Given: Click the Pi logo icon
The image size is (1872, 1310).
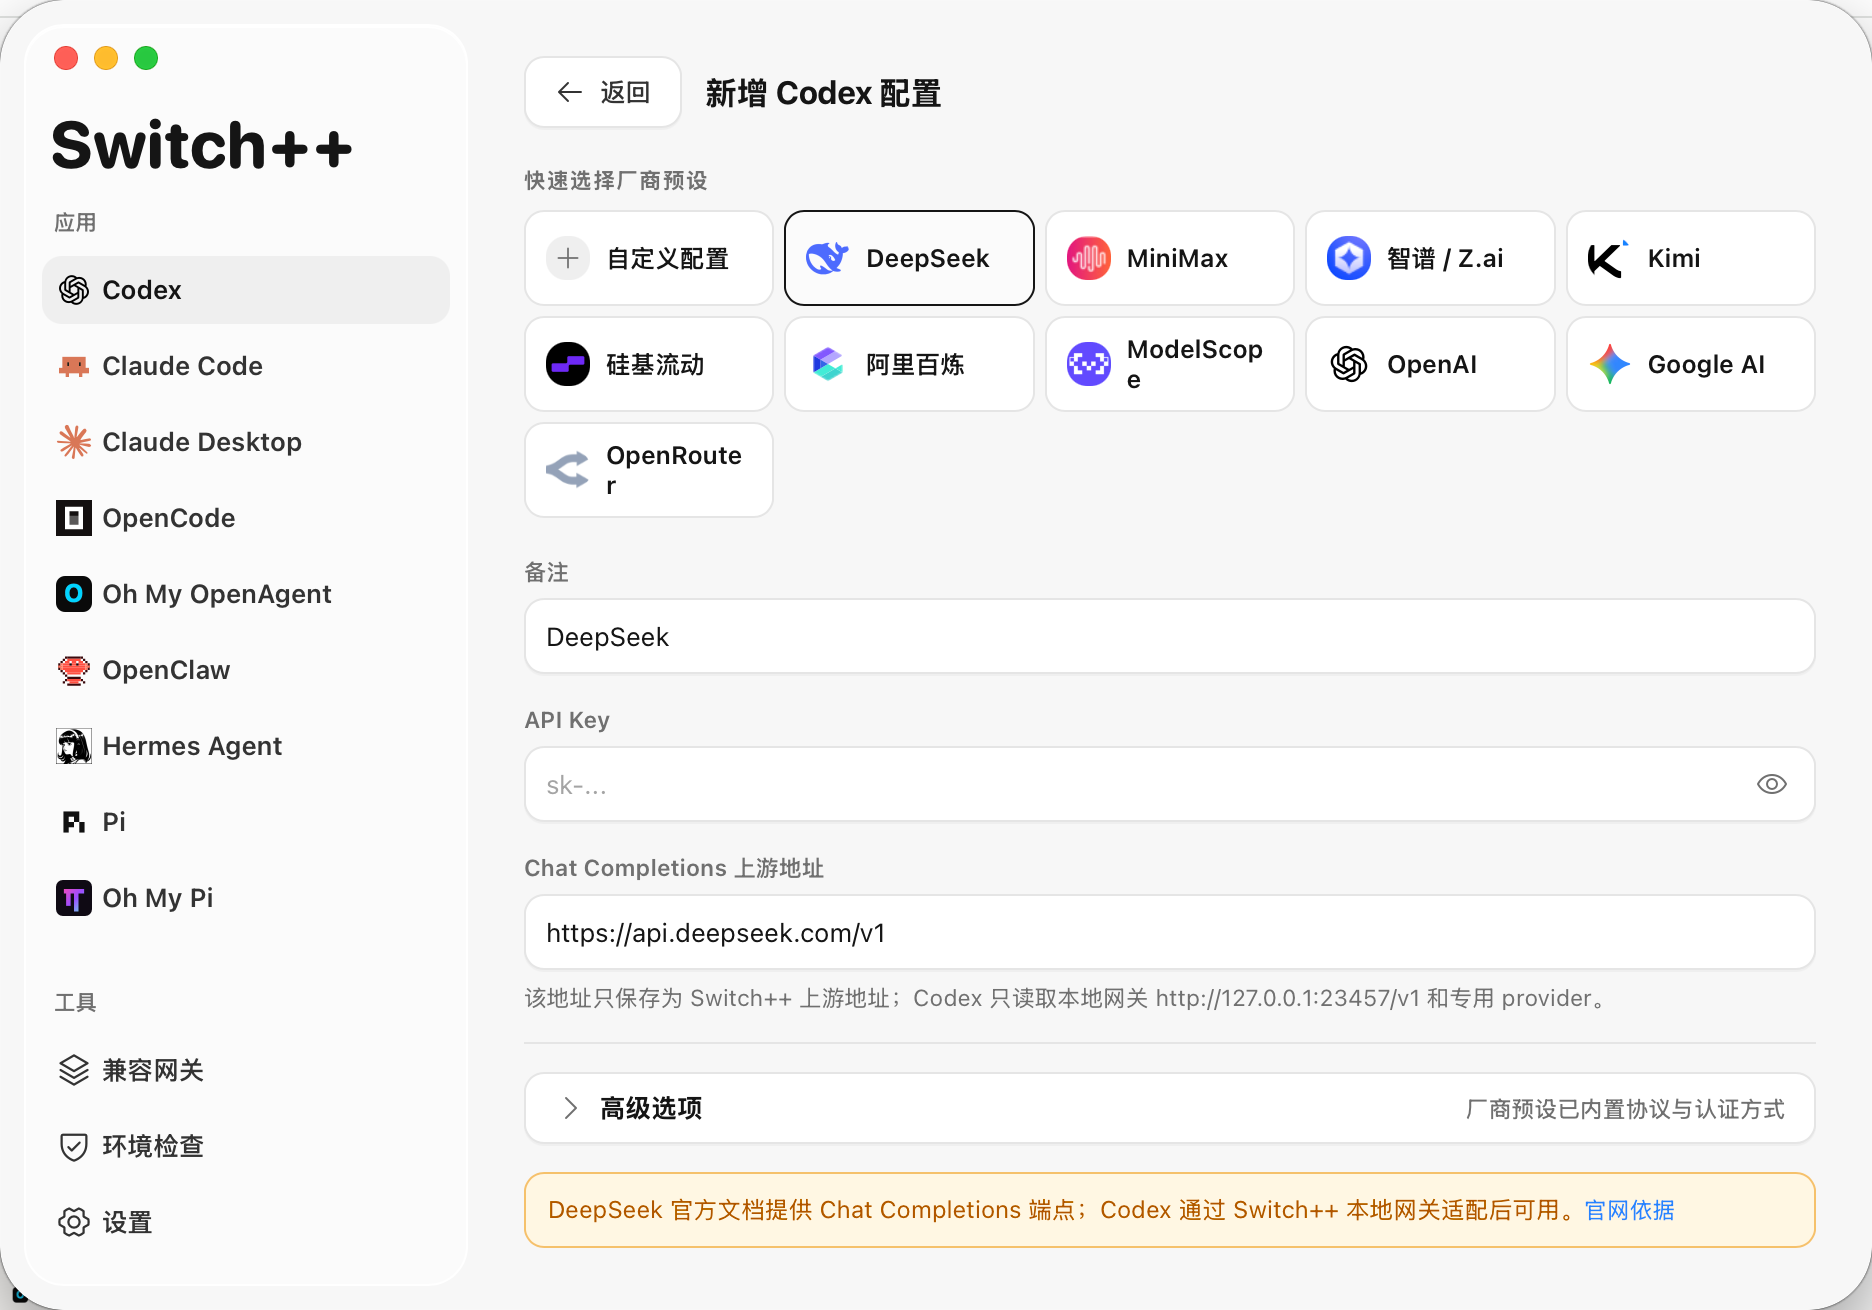Looking at the screenshot, I should click(74, 822).
